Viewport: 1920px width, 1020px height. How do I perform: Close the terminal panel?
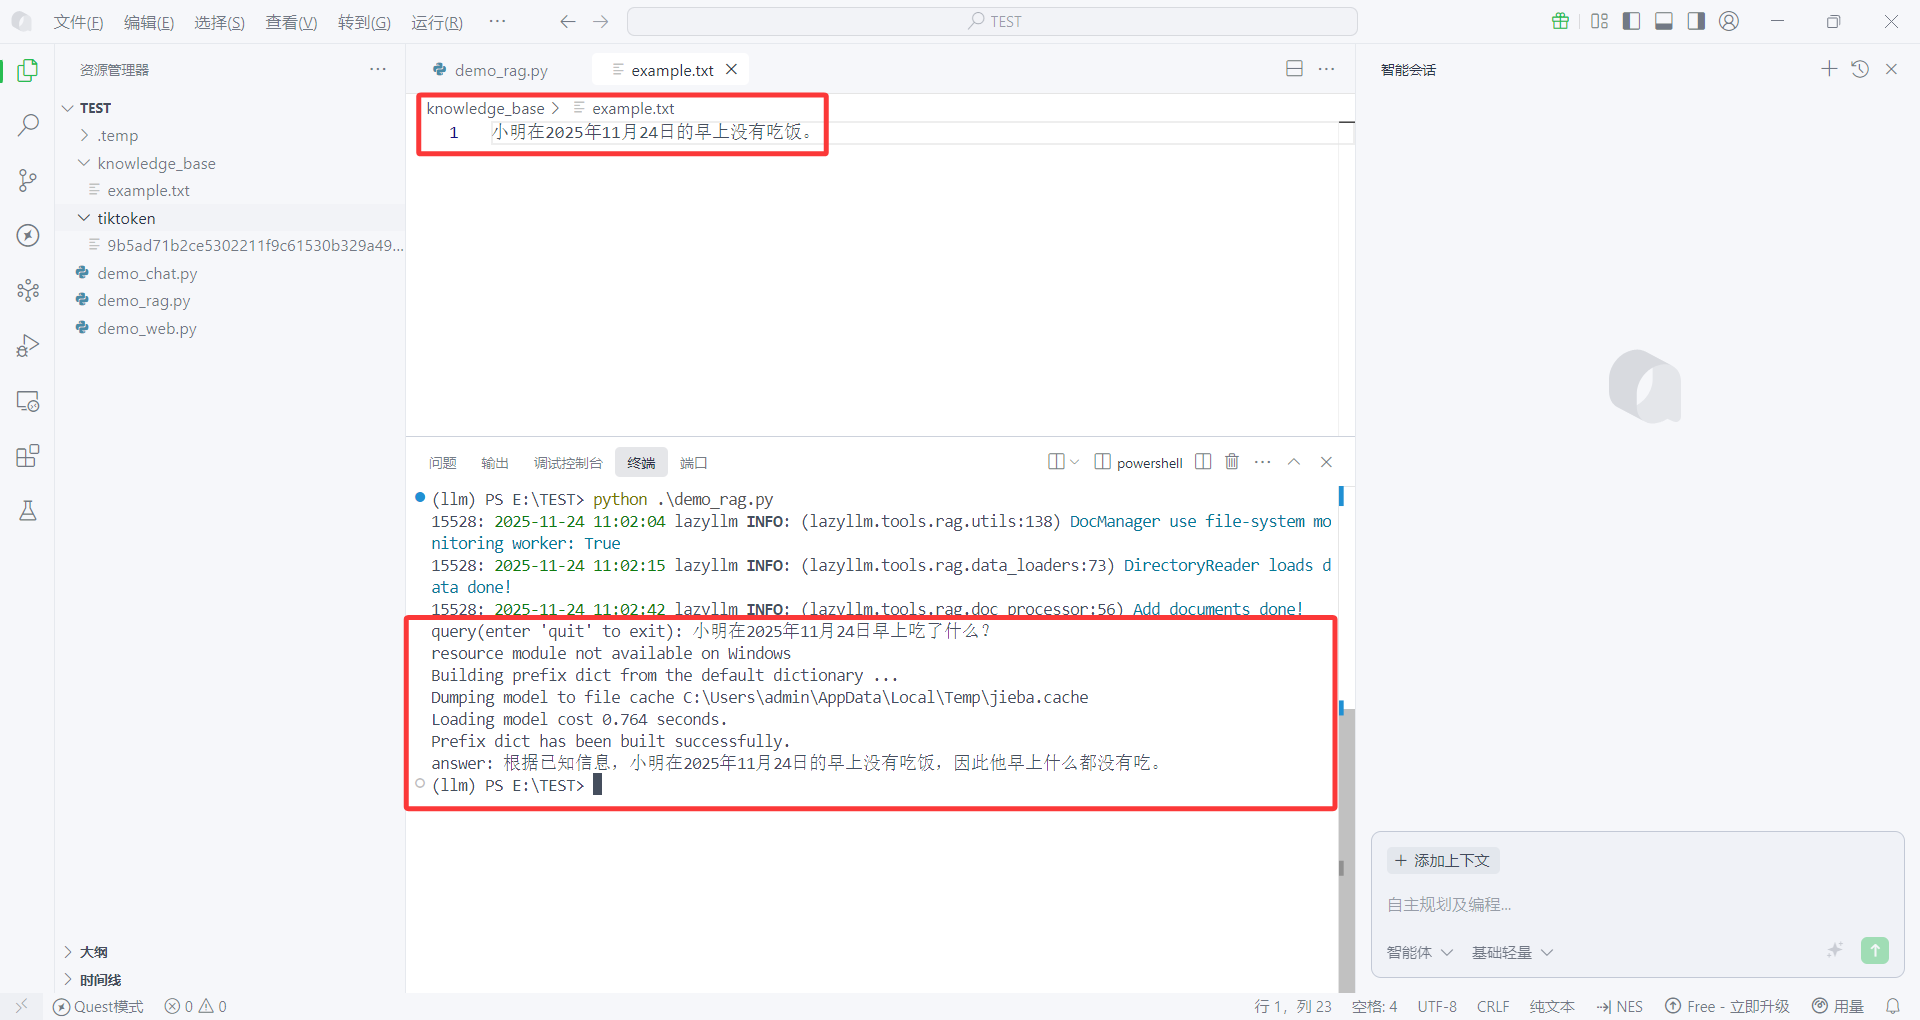coord(1326,462)
